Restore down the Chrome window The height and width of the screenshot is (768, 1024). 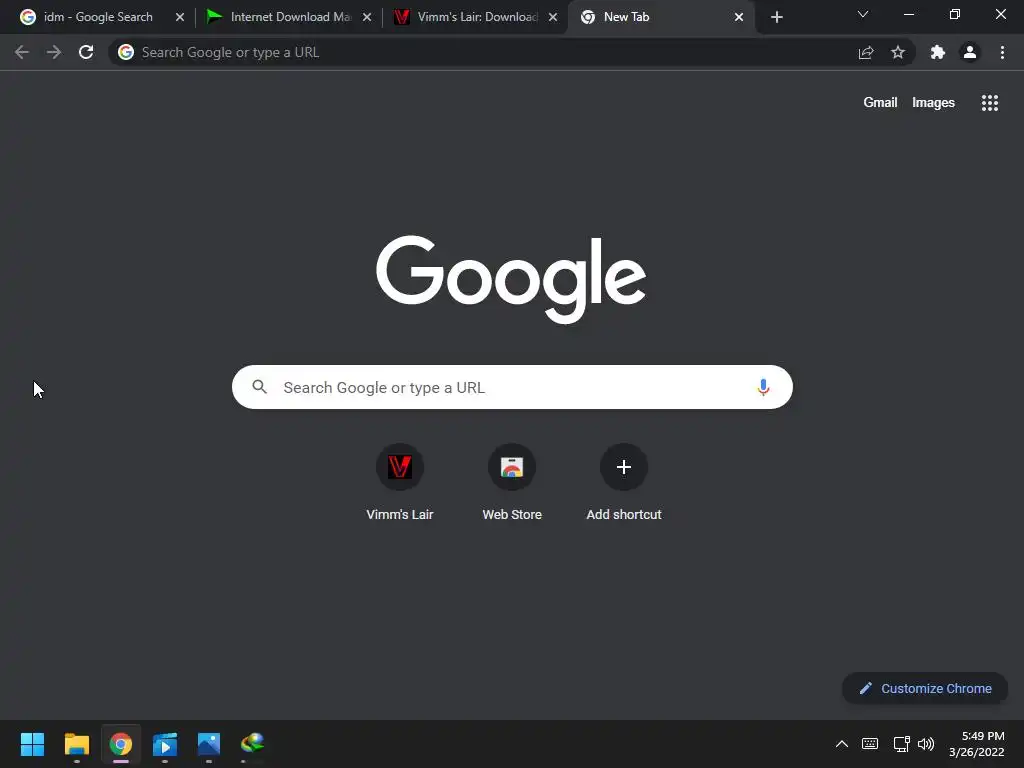[955, 14]
